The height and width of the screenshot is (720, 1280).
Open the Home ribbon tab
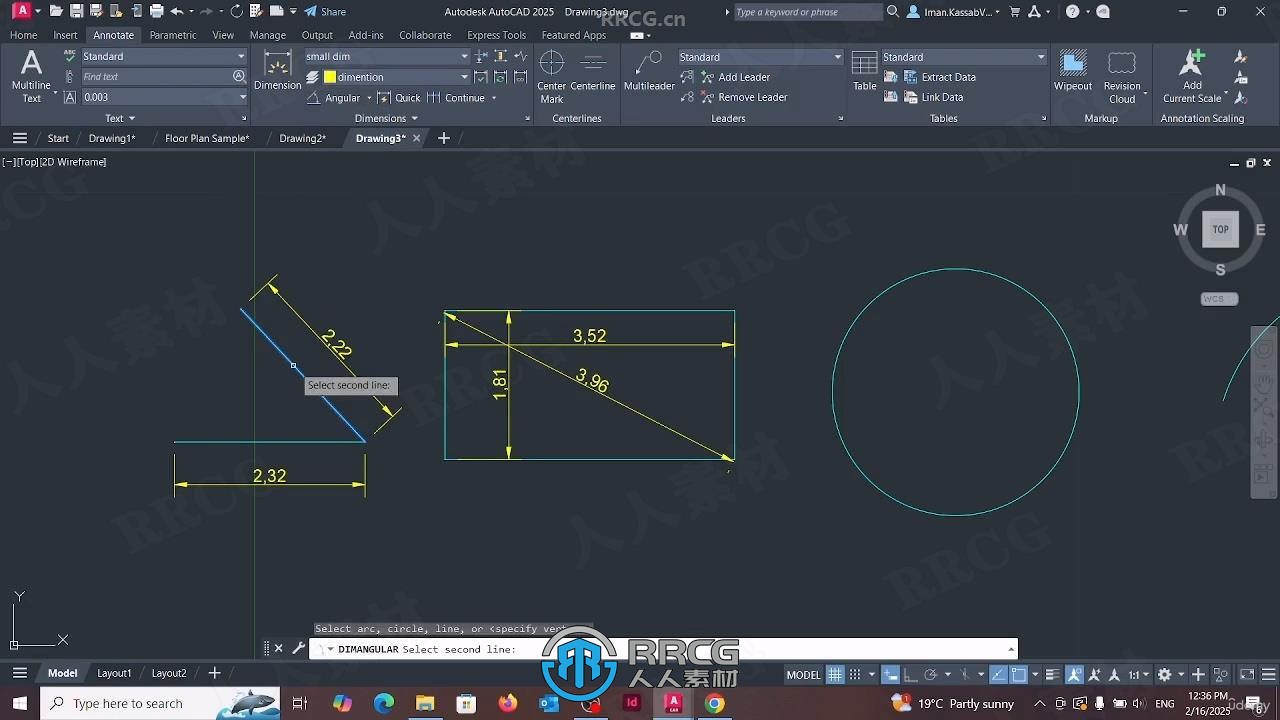click(23, 35)
